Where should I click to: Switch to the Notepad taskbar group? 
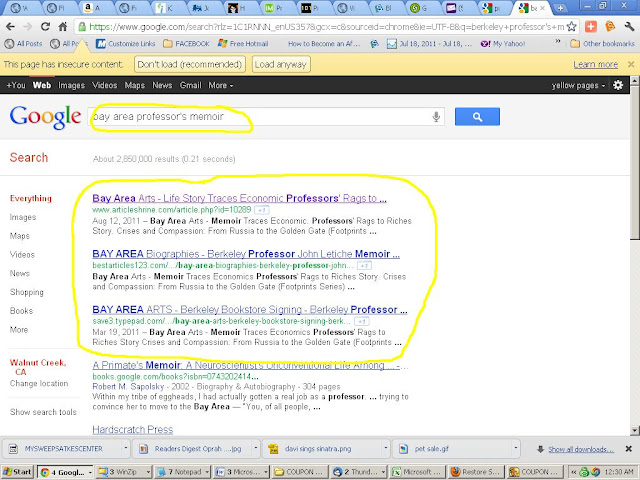183,472
